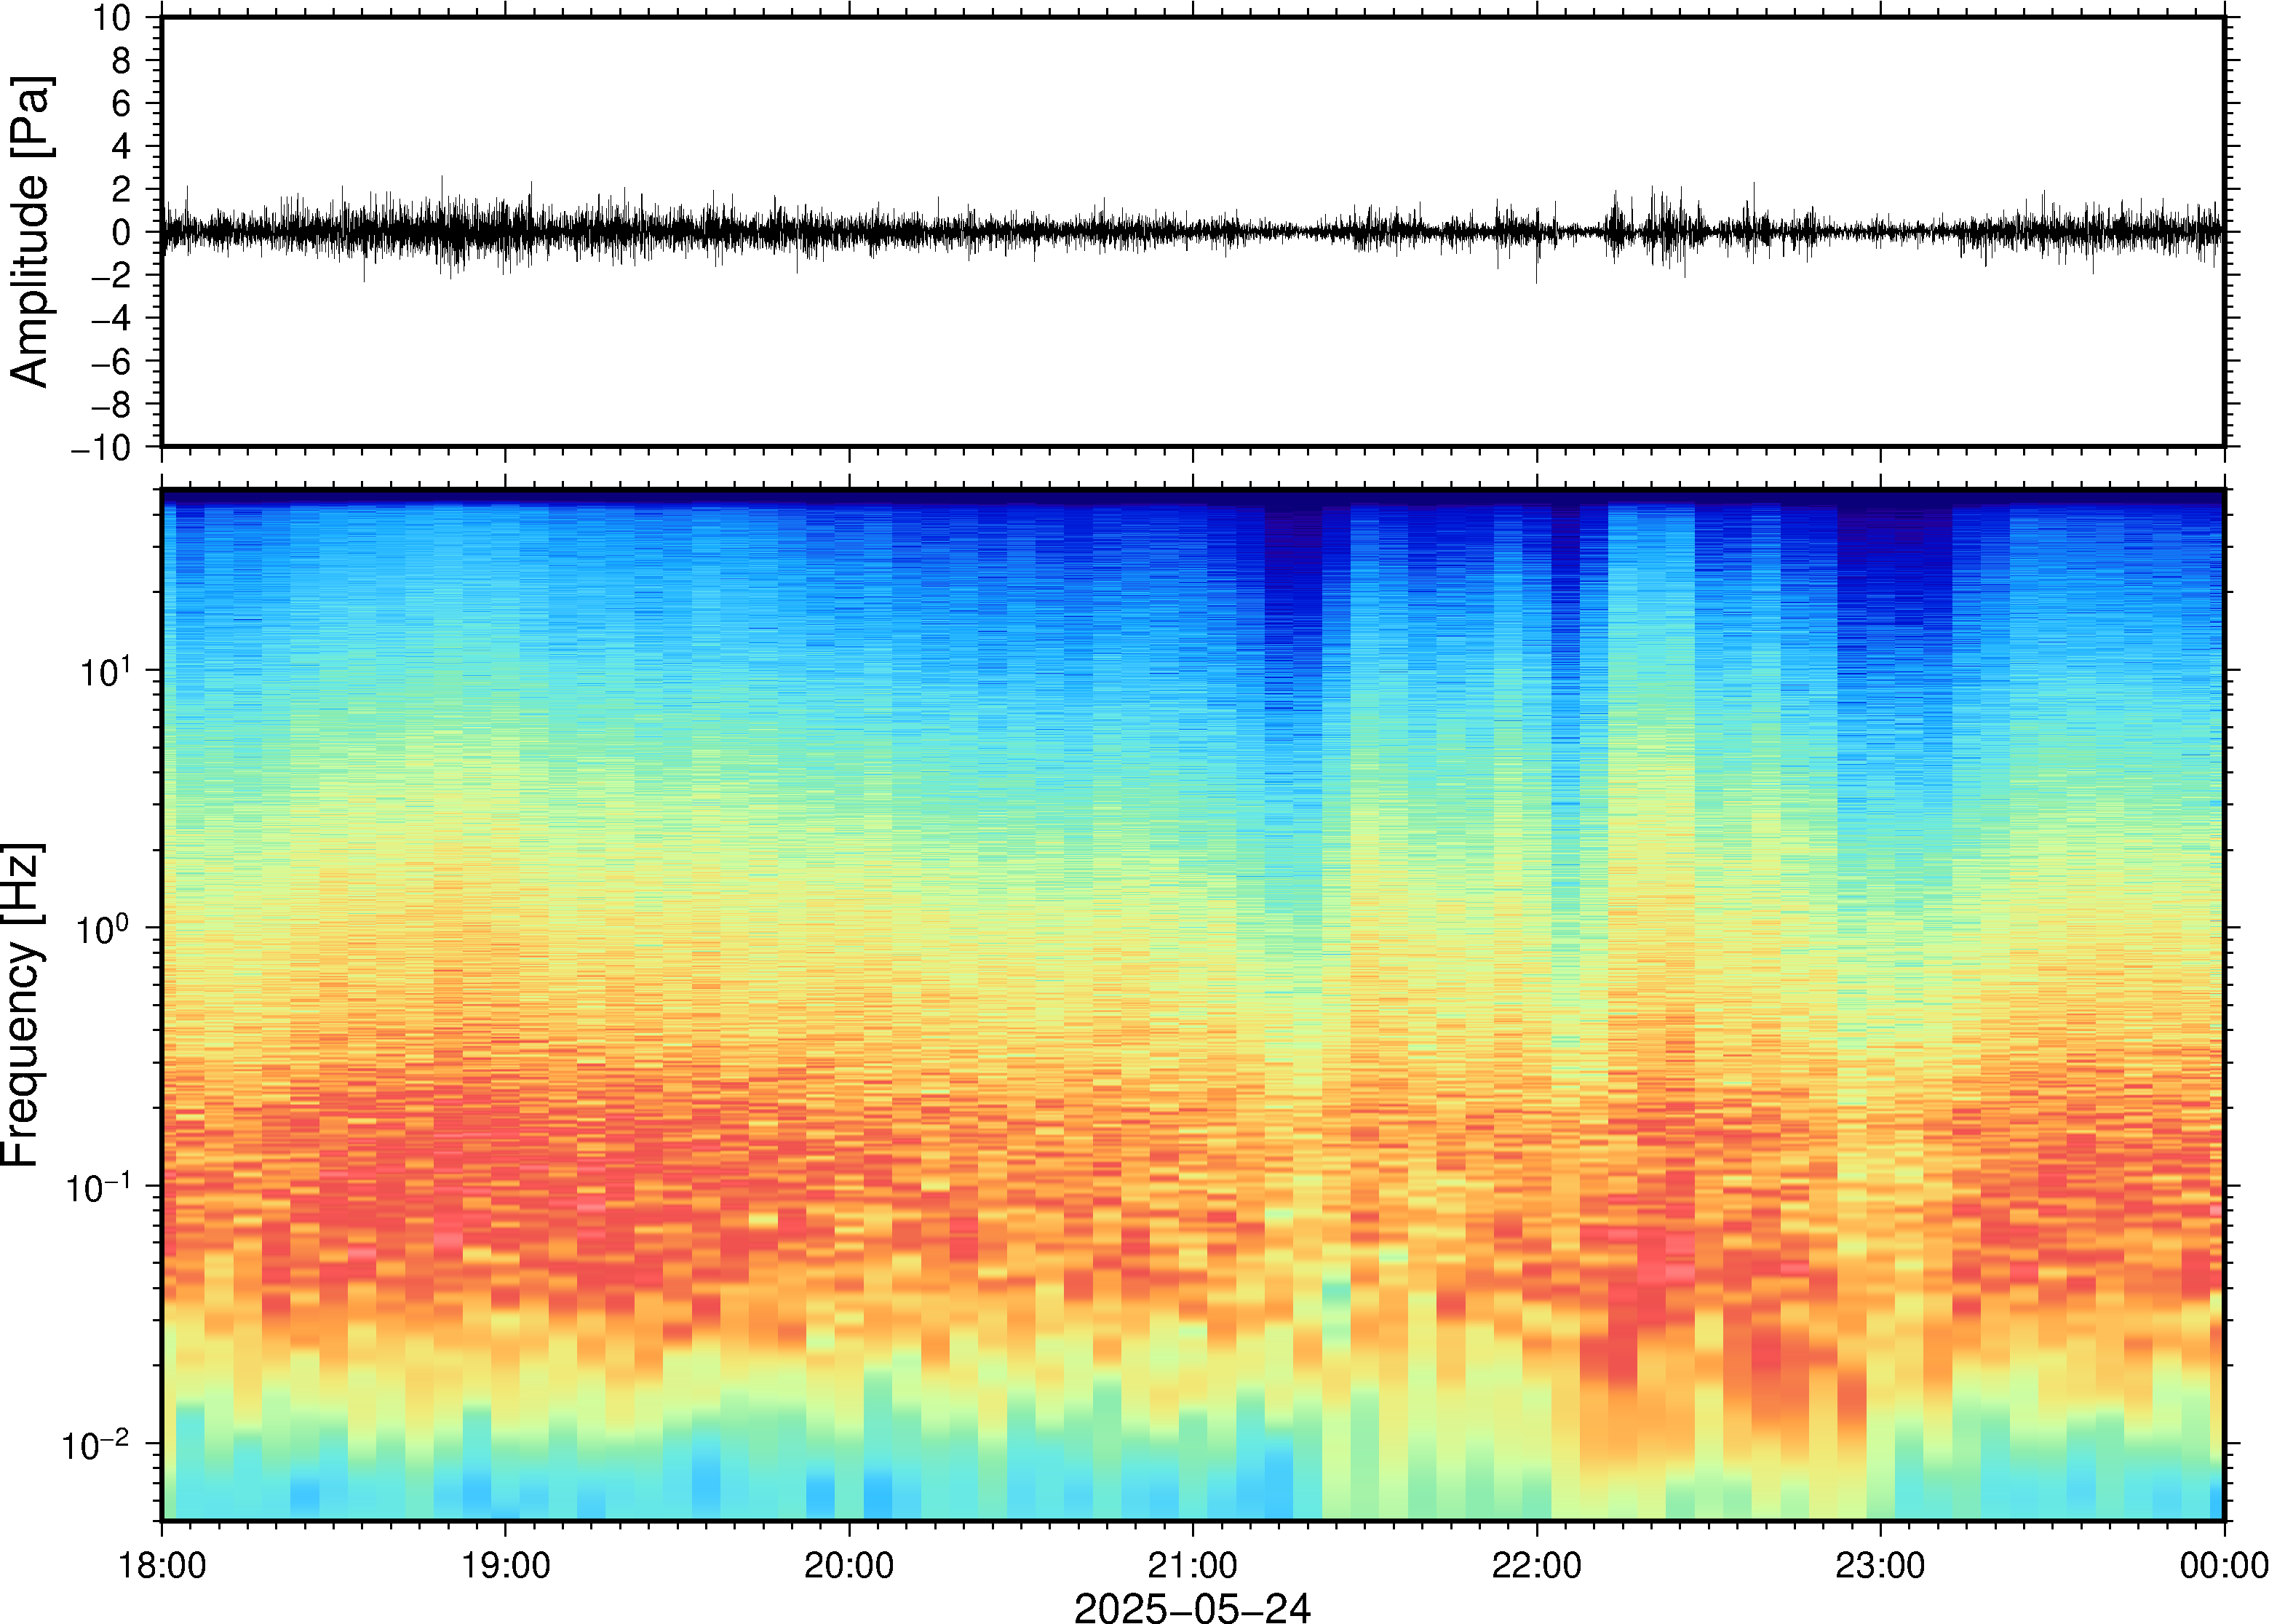Click the 22:00 time axis label
Viewport: 2269px width, 1624px height.
point(1536,1565)
